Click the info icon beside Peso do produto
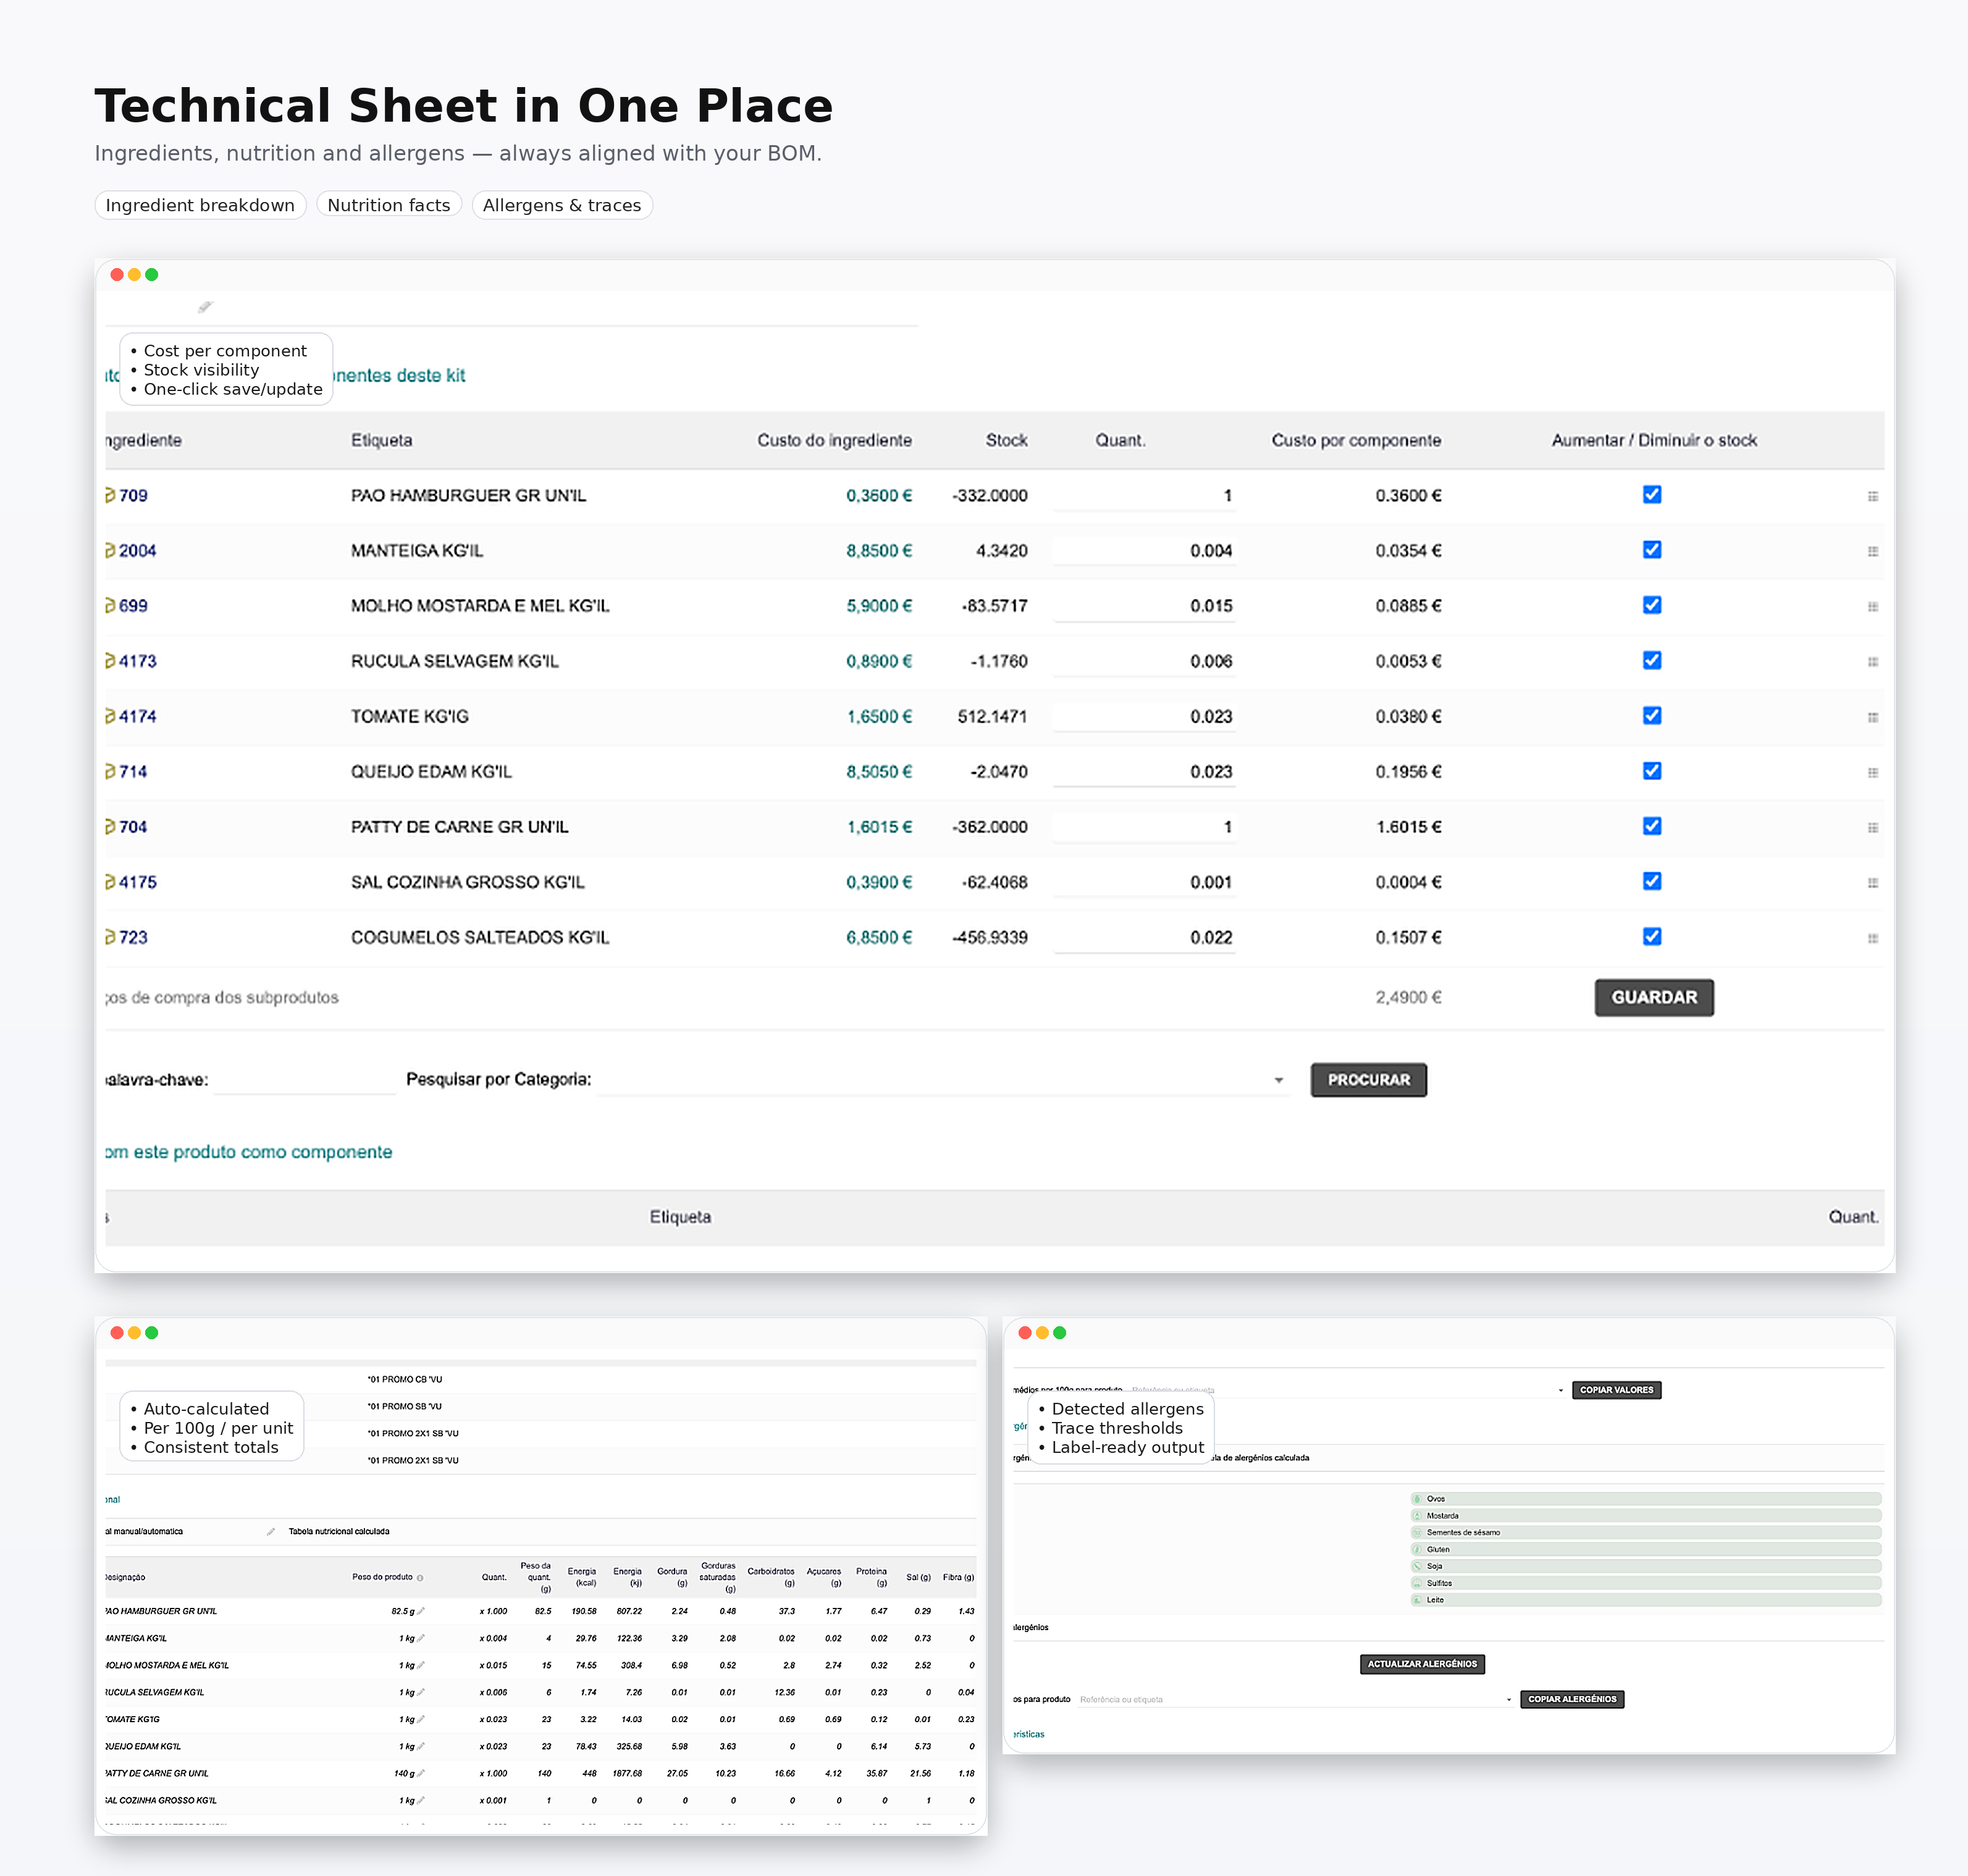Image resolution: width=1968 pixels, height=1876 pixels. [x=420, y=1578]
